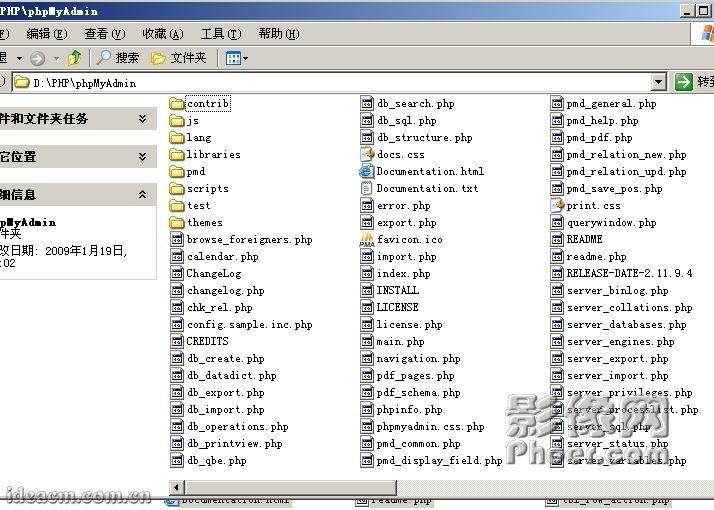Go up one folder level
714x510 pixels.
point(75,58)
